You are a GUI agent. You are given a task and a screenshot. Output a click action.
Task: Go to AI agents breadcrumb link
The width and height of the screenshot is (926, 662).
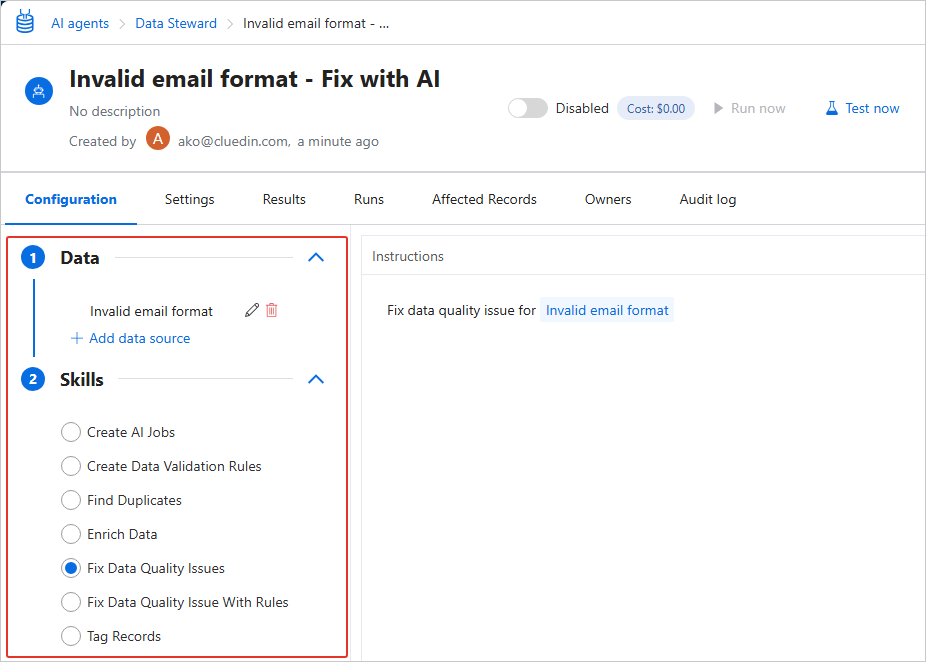80,24
